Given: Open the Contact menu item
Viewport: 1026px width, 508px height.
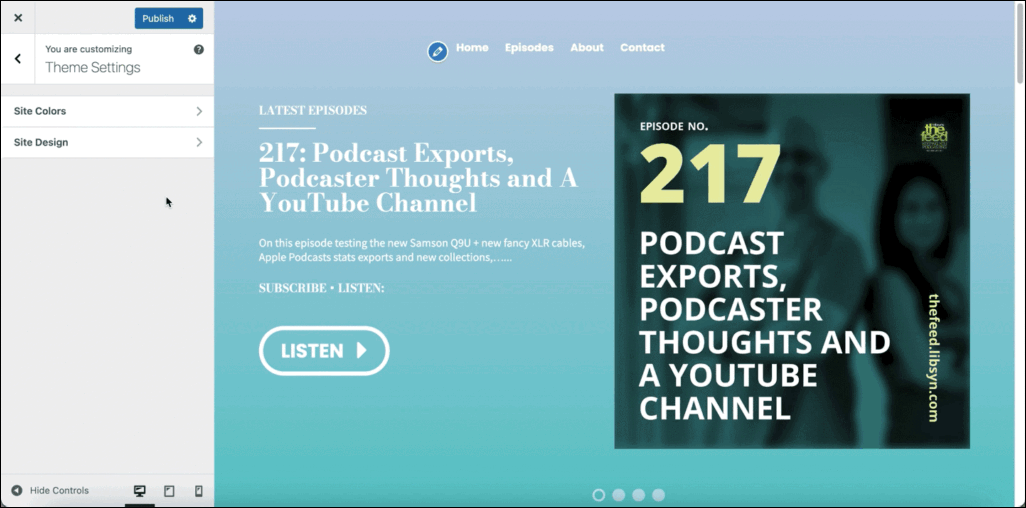Looking at the screenshot, I should 642,48.
